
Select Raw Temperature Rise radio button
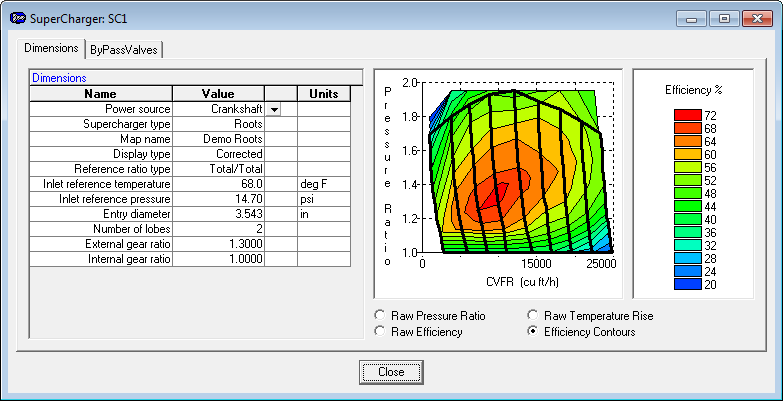533,315
